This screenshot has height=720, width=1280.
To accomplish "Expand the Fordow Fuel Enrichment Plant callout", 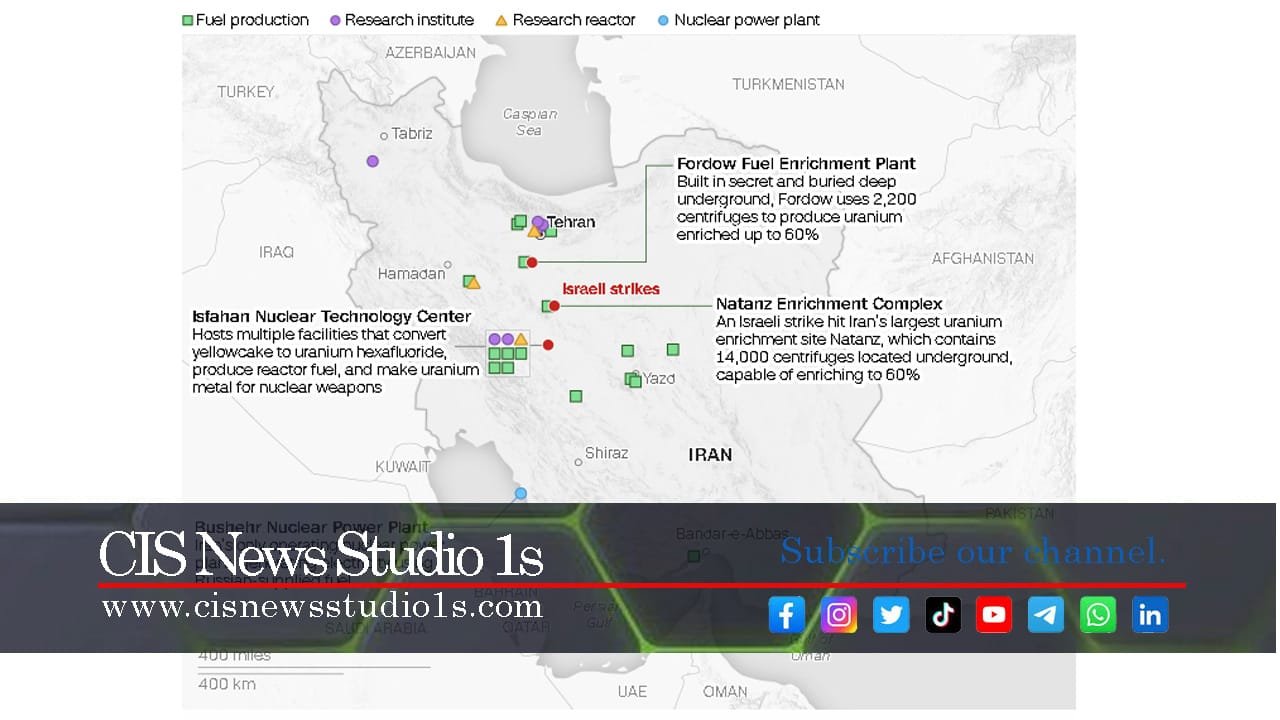I will [795, 163].
